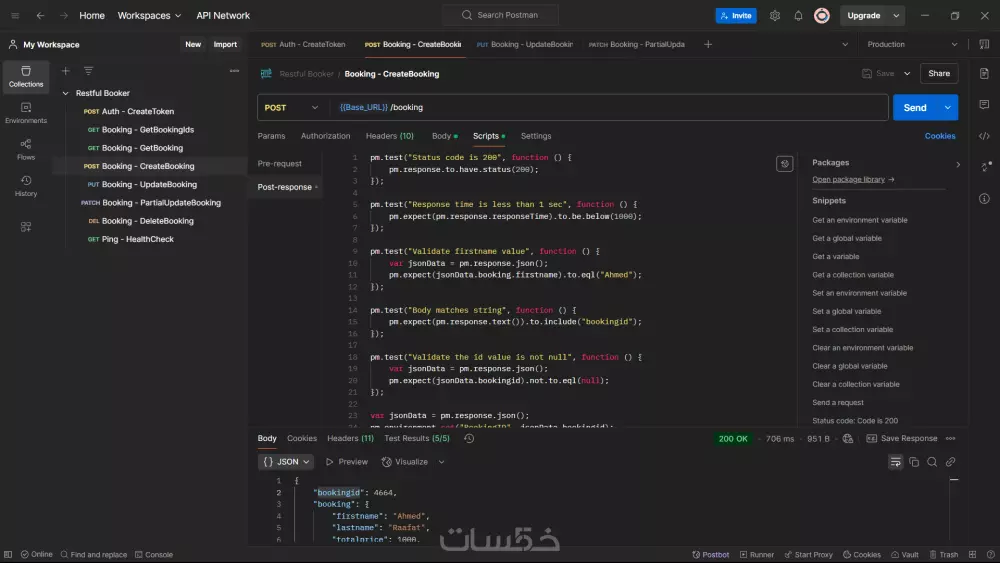The height and width of the screenshot is (563, 1000).
Task: Open the JSON format dropdown
Action: pos(286,462)
